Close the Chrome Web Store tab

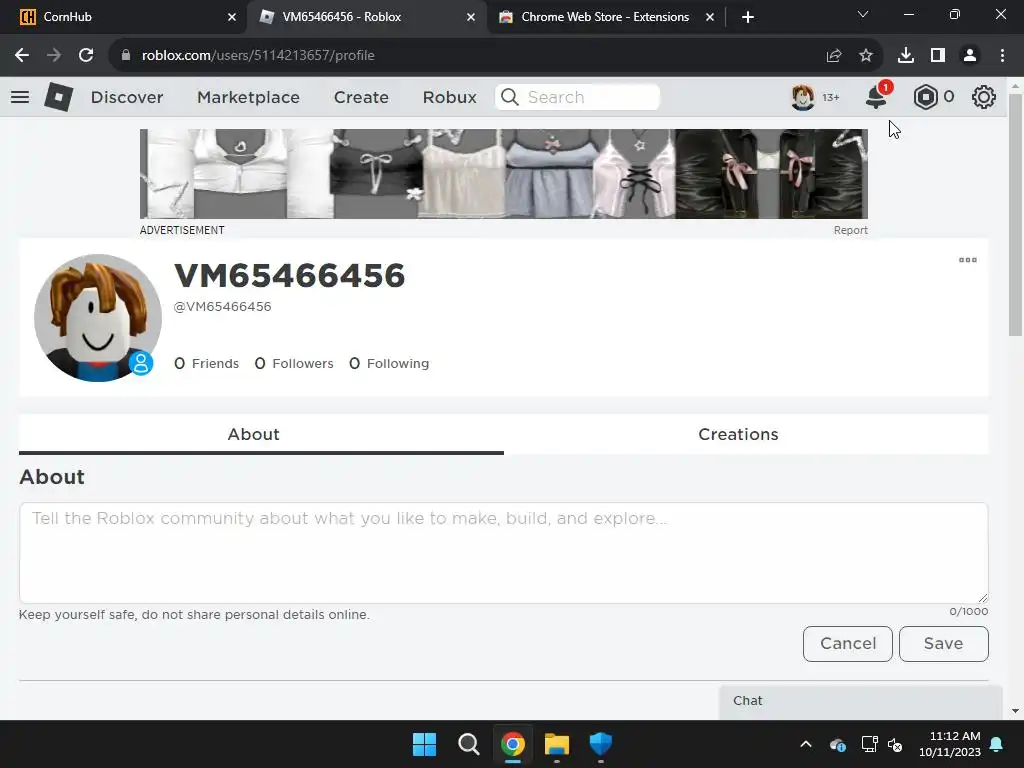click(710, 17)
